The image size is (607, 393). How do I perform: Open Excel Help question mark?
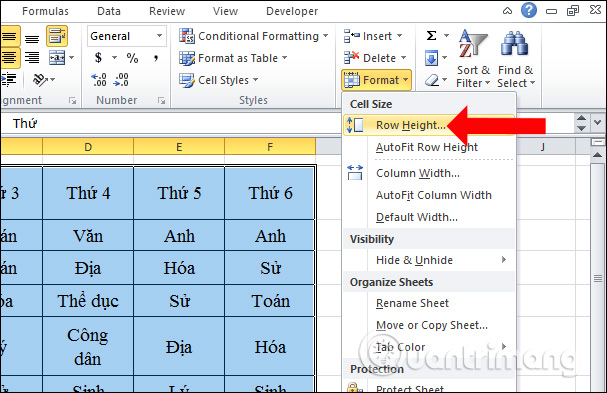pos(529,10)
